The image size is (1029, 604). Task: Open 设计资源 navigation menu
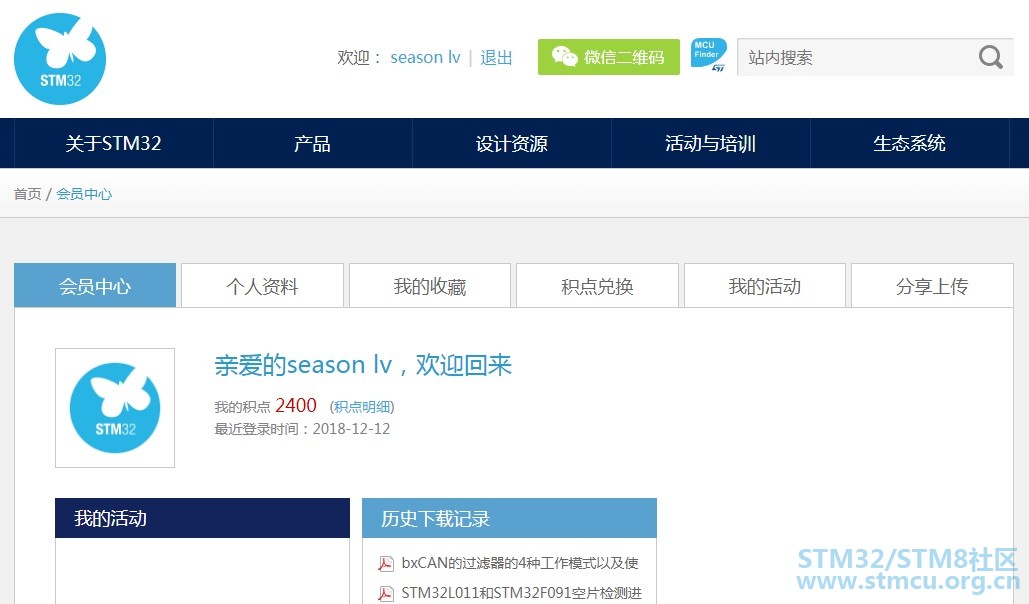[511, 143]
